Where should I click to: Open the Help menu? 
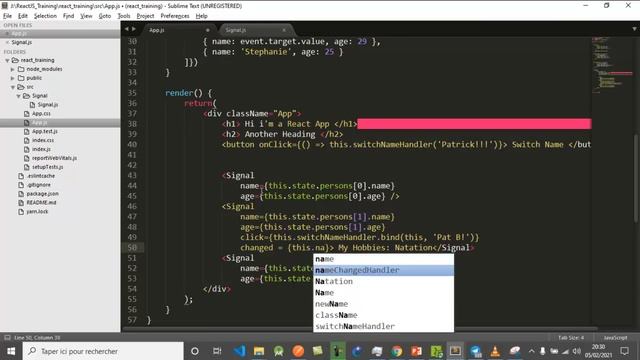202,16
